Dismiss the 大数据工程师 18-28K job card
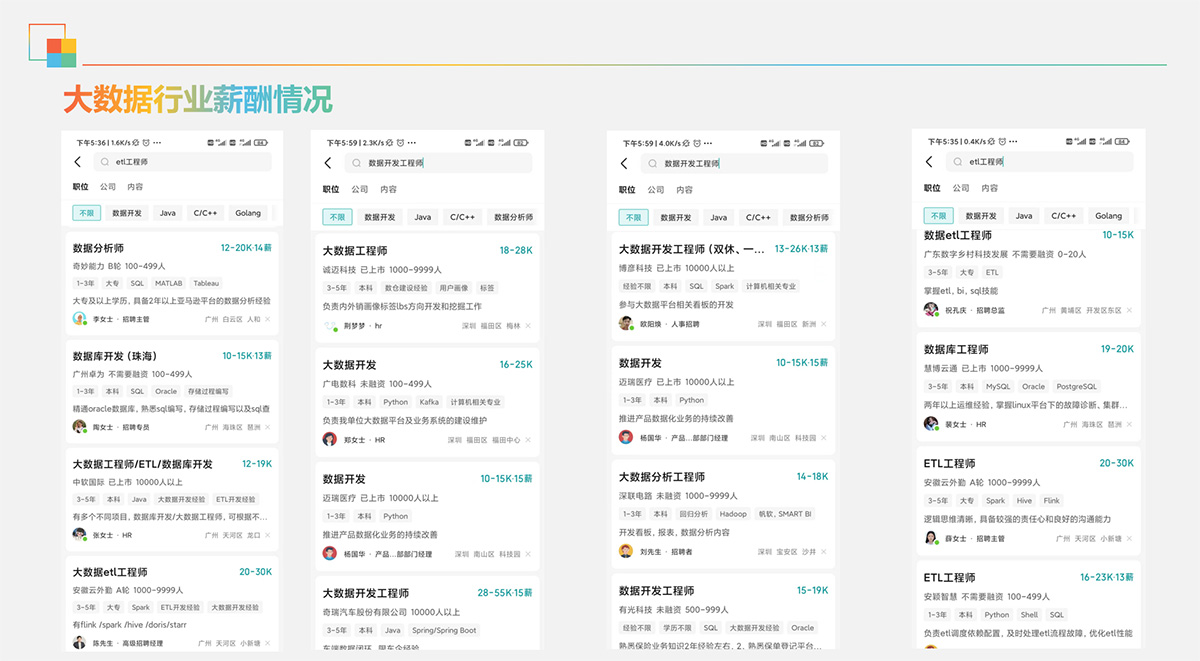 click(528, 326)
